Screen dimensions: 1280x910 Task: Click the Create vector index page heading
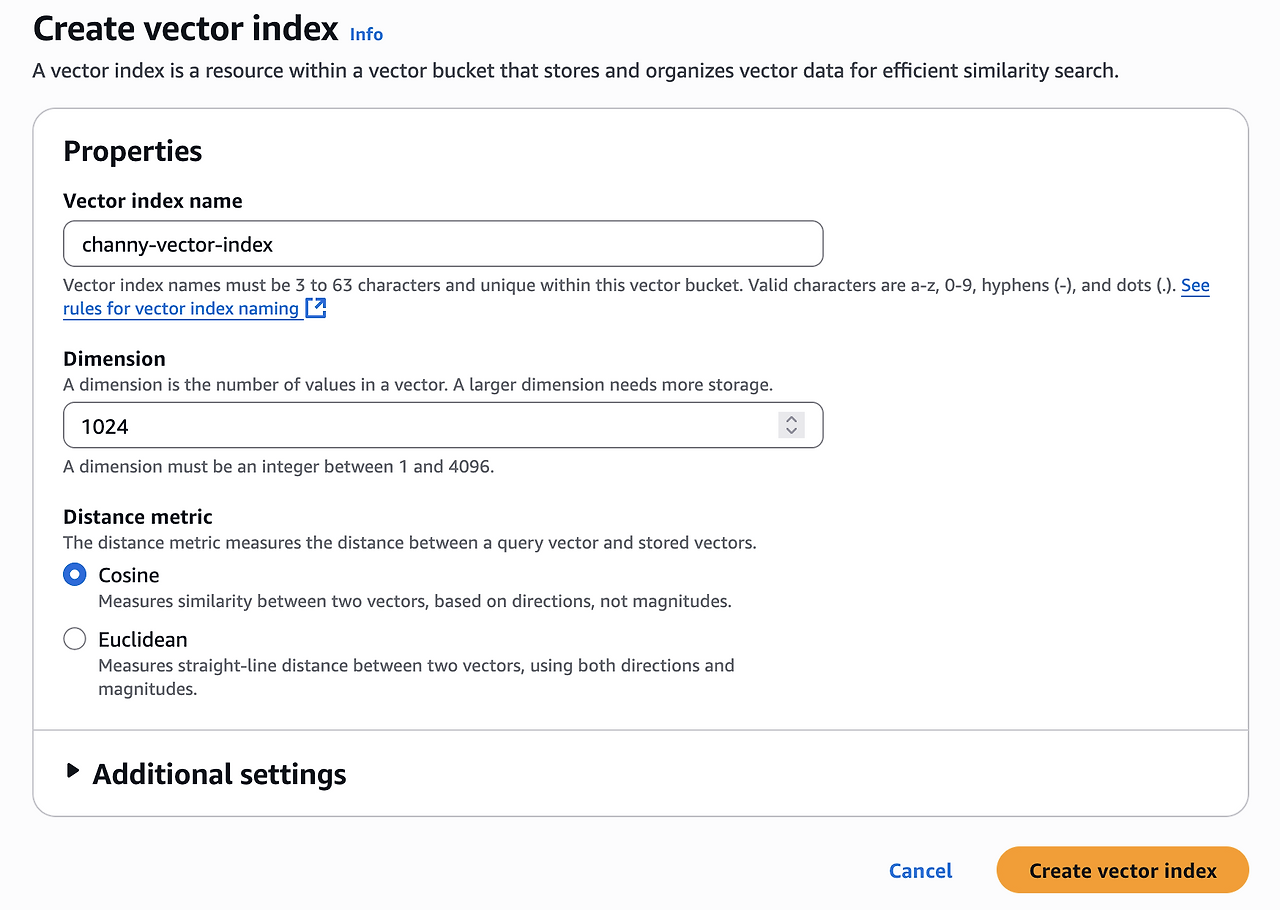click(186, 28)
